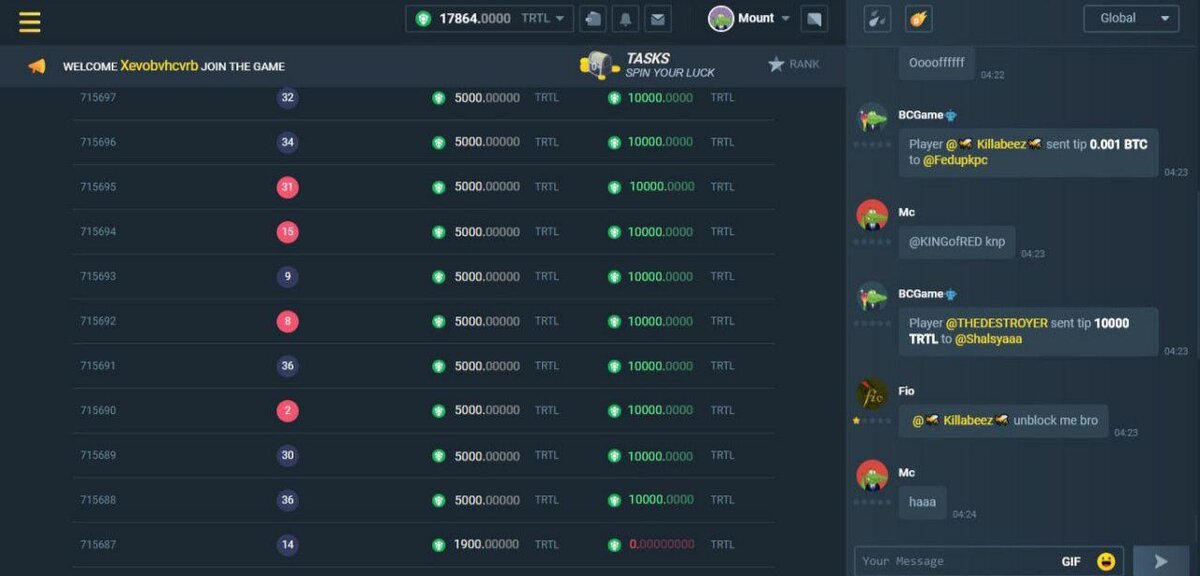Toggle the chat panel icon beside Mount

tap(814, 19)
